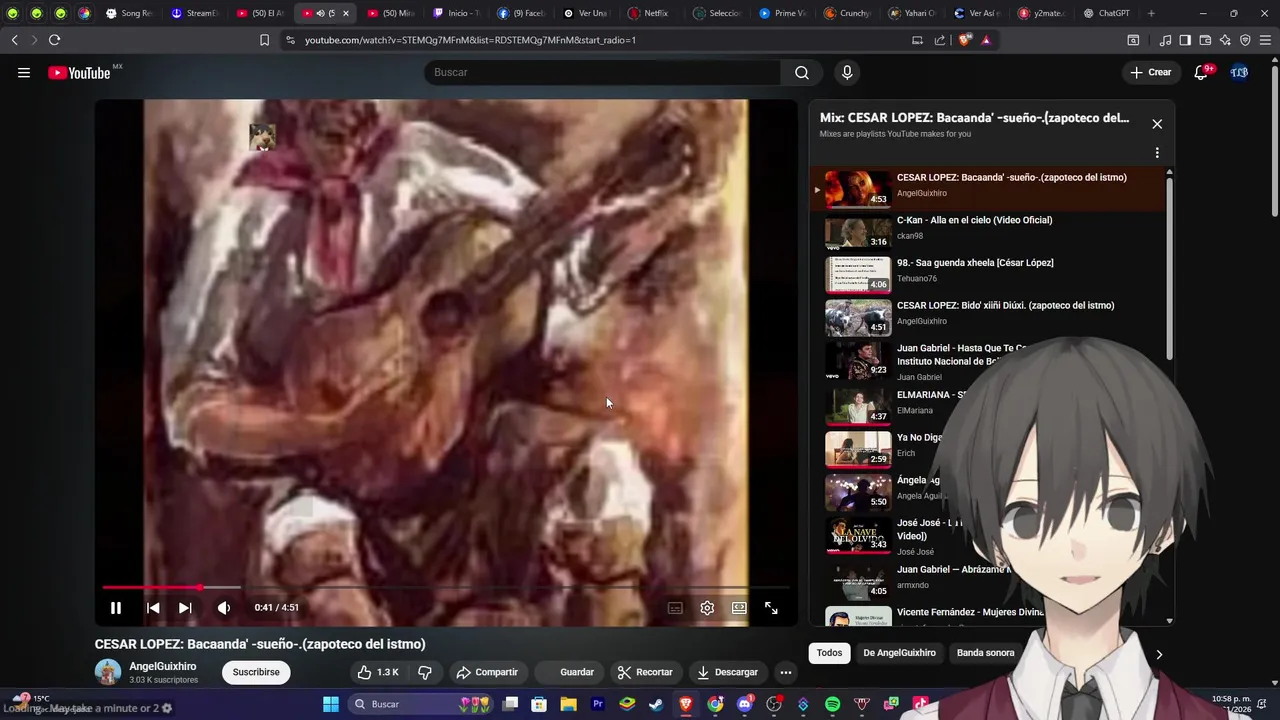Viewport: 1280px width, 720px height.
Task: Dislike the video
Action: (x=425, y=672)
